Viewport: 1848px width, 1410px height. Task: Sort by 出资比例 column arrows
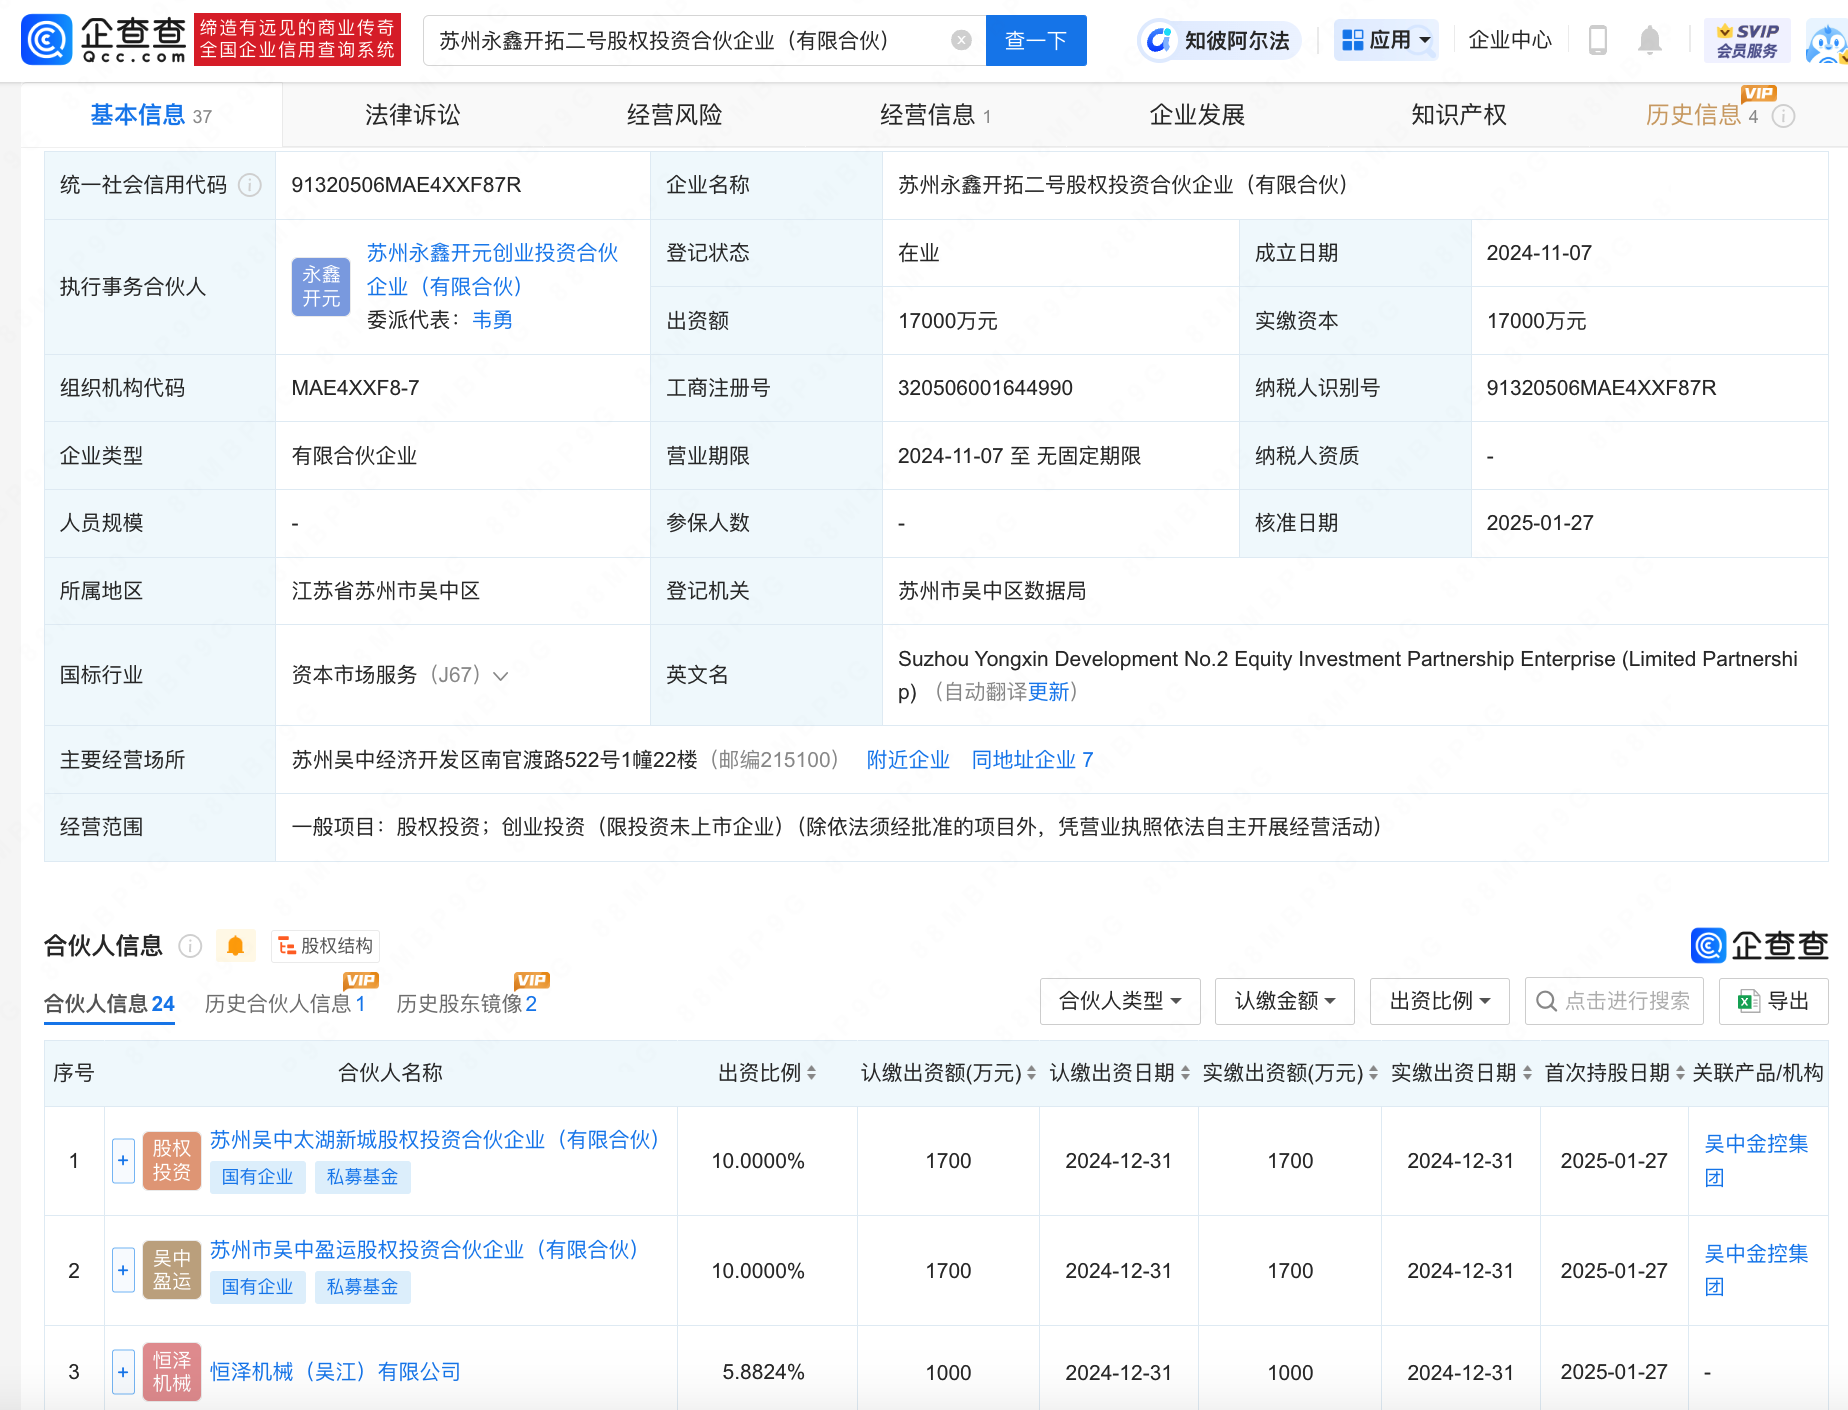(x=811, y=1073)
